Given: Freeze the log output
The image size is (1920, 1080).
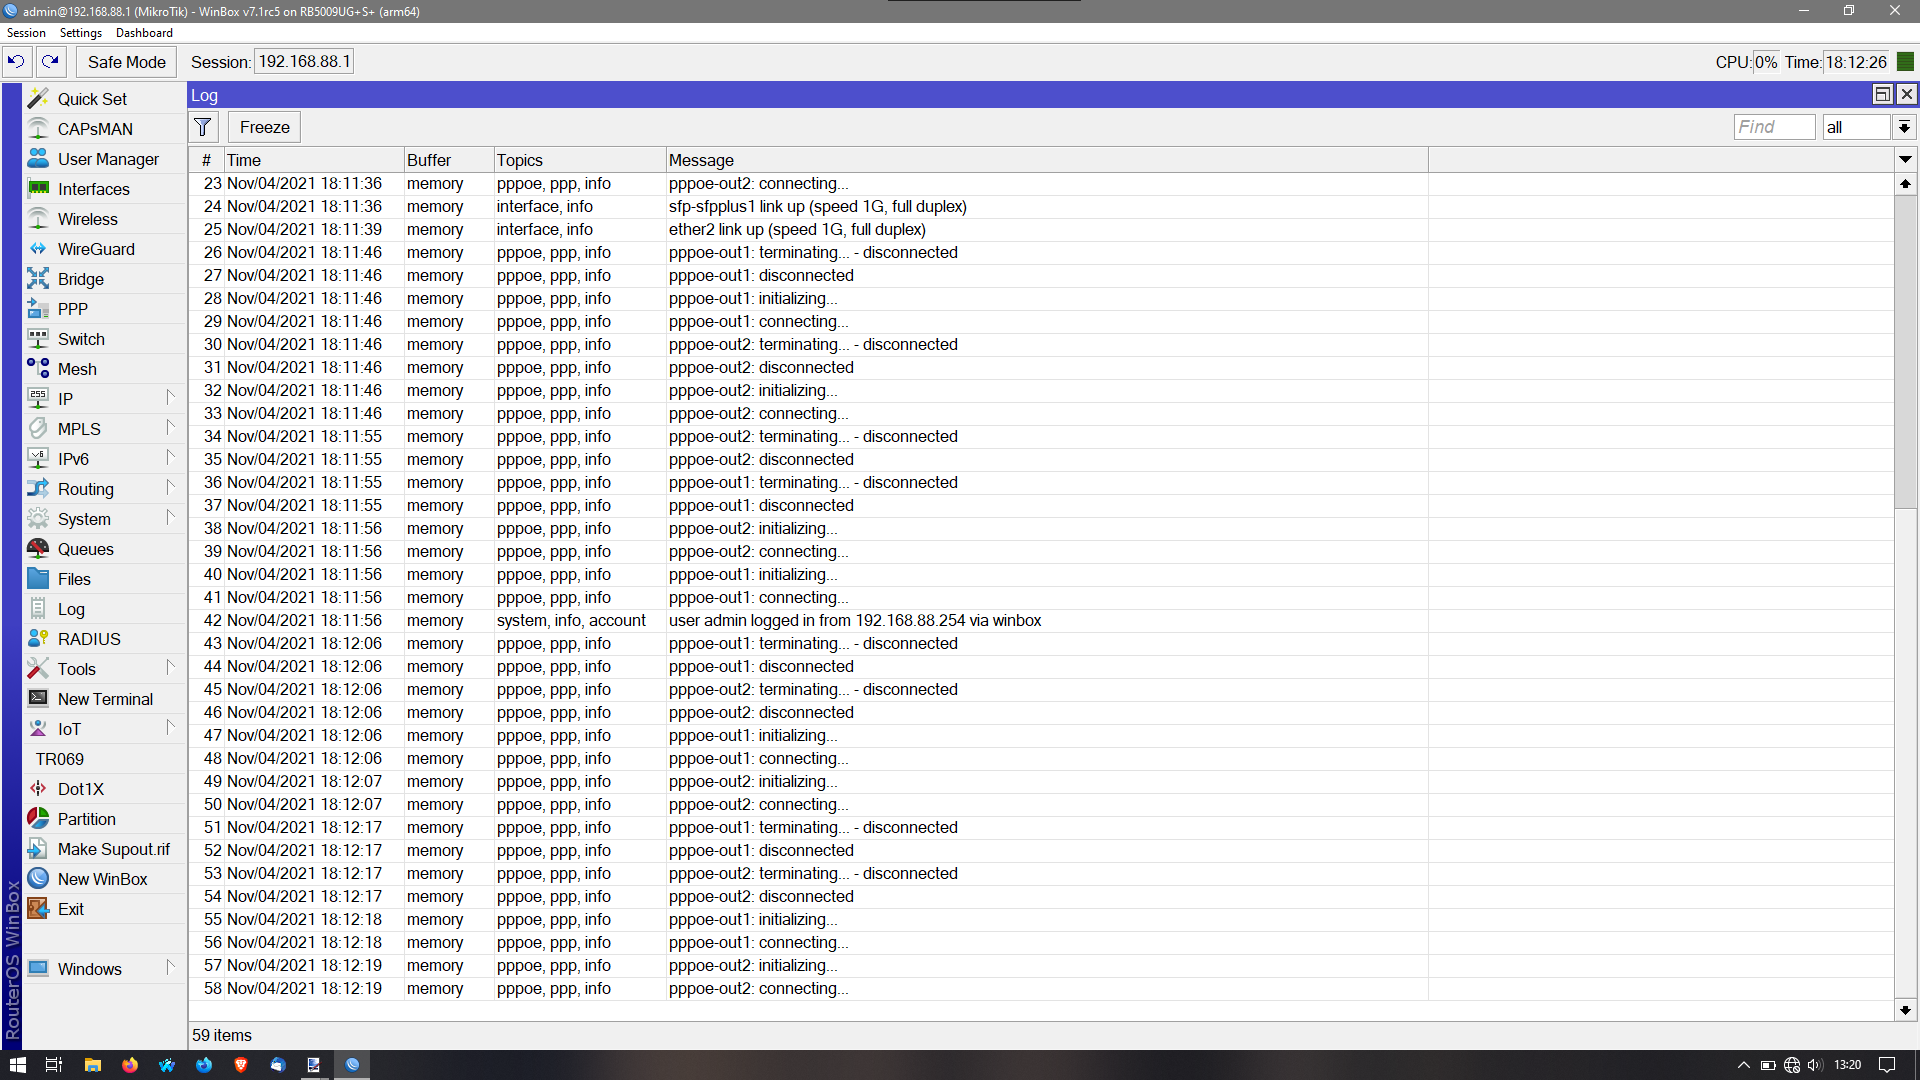Looking at the screenshot, I should (x=264, y=127).
